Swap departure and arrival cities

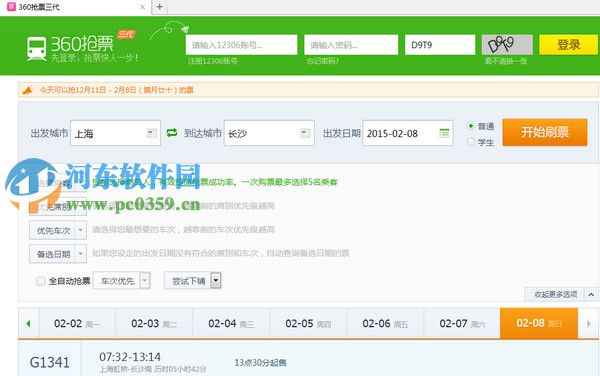pyautogui.click(x=172, y=133)
